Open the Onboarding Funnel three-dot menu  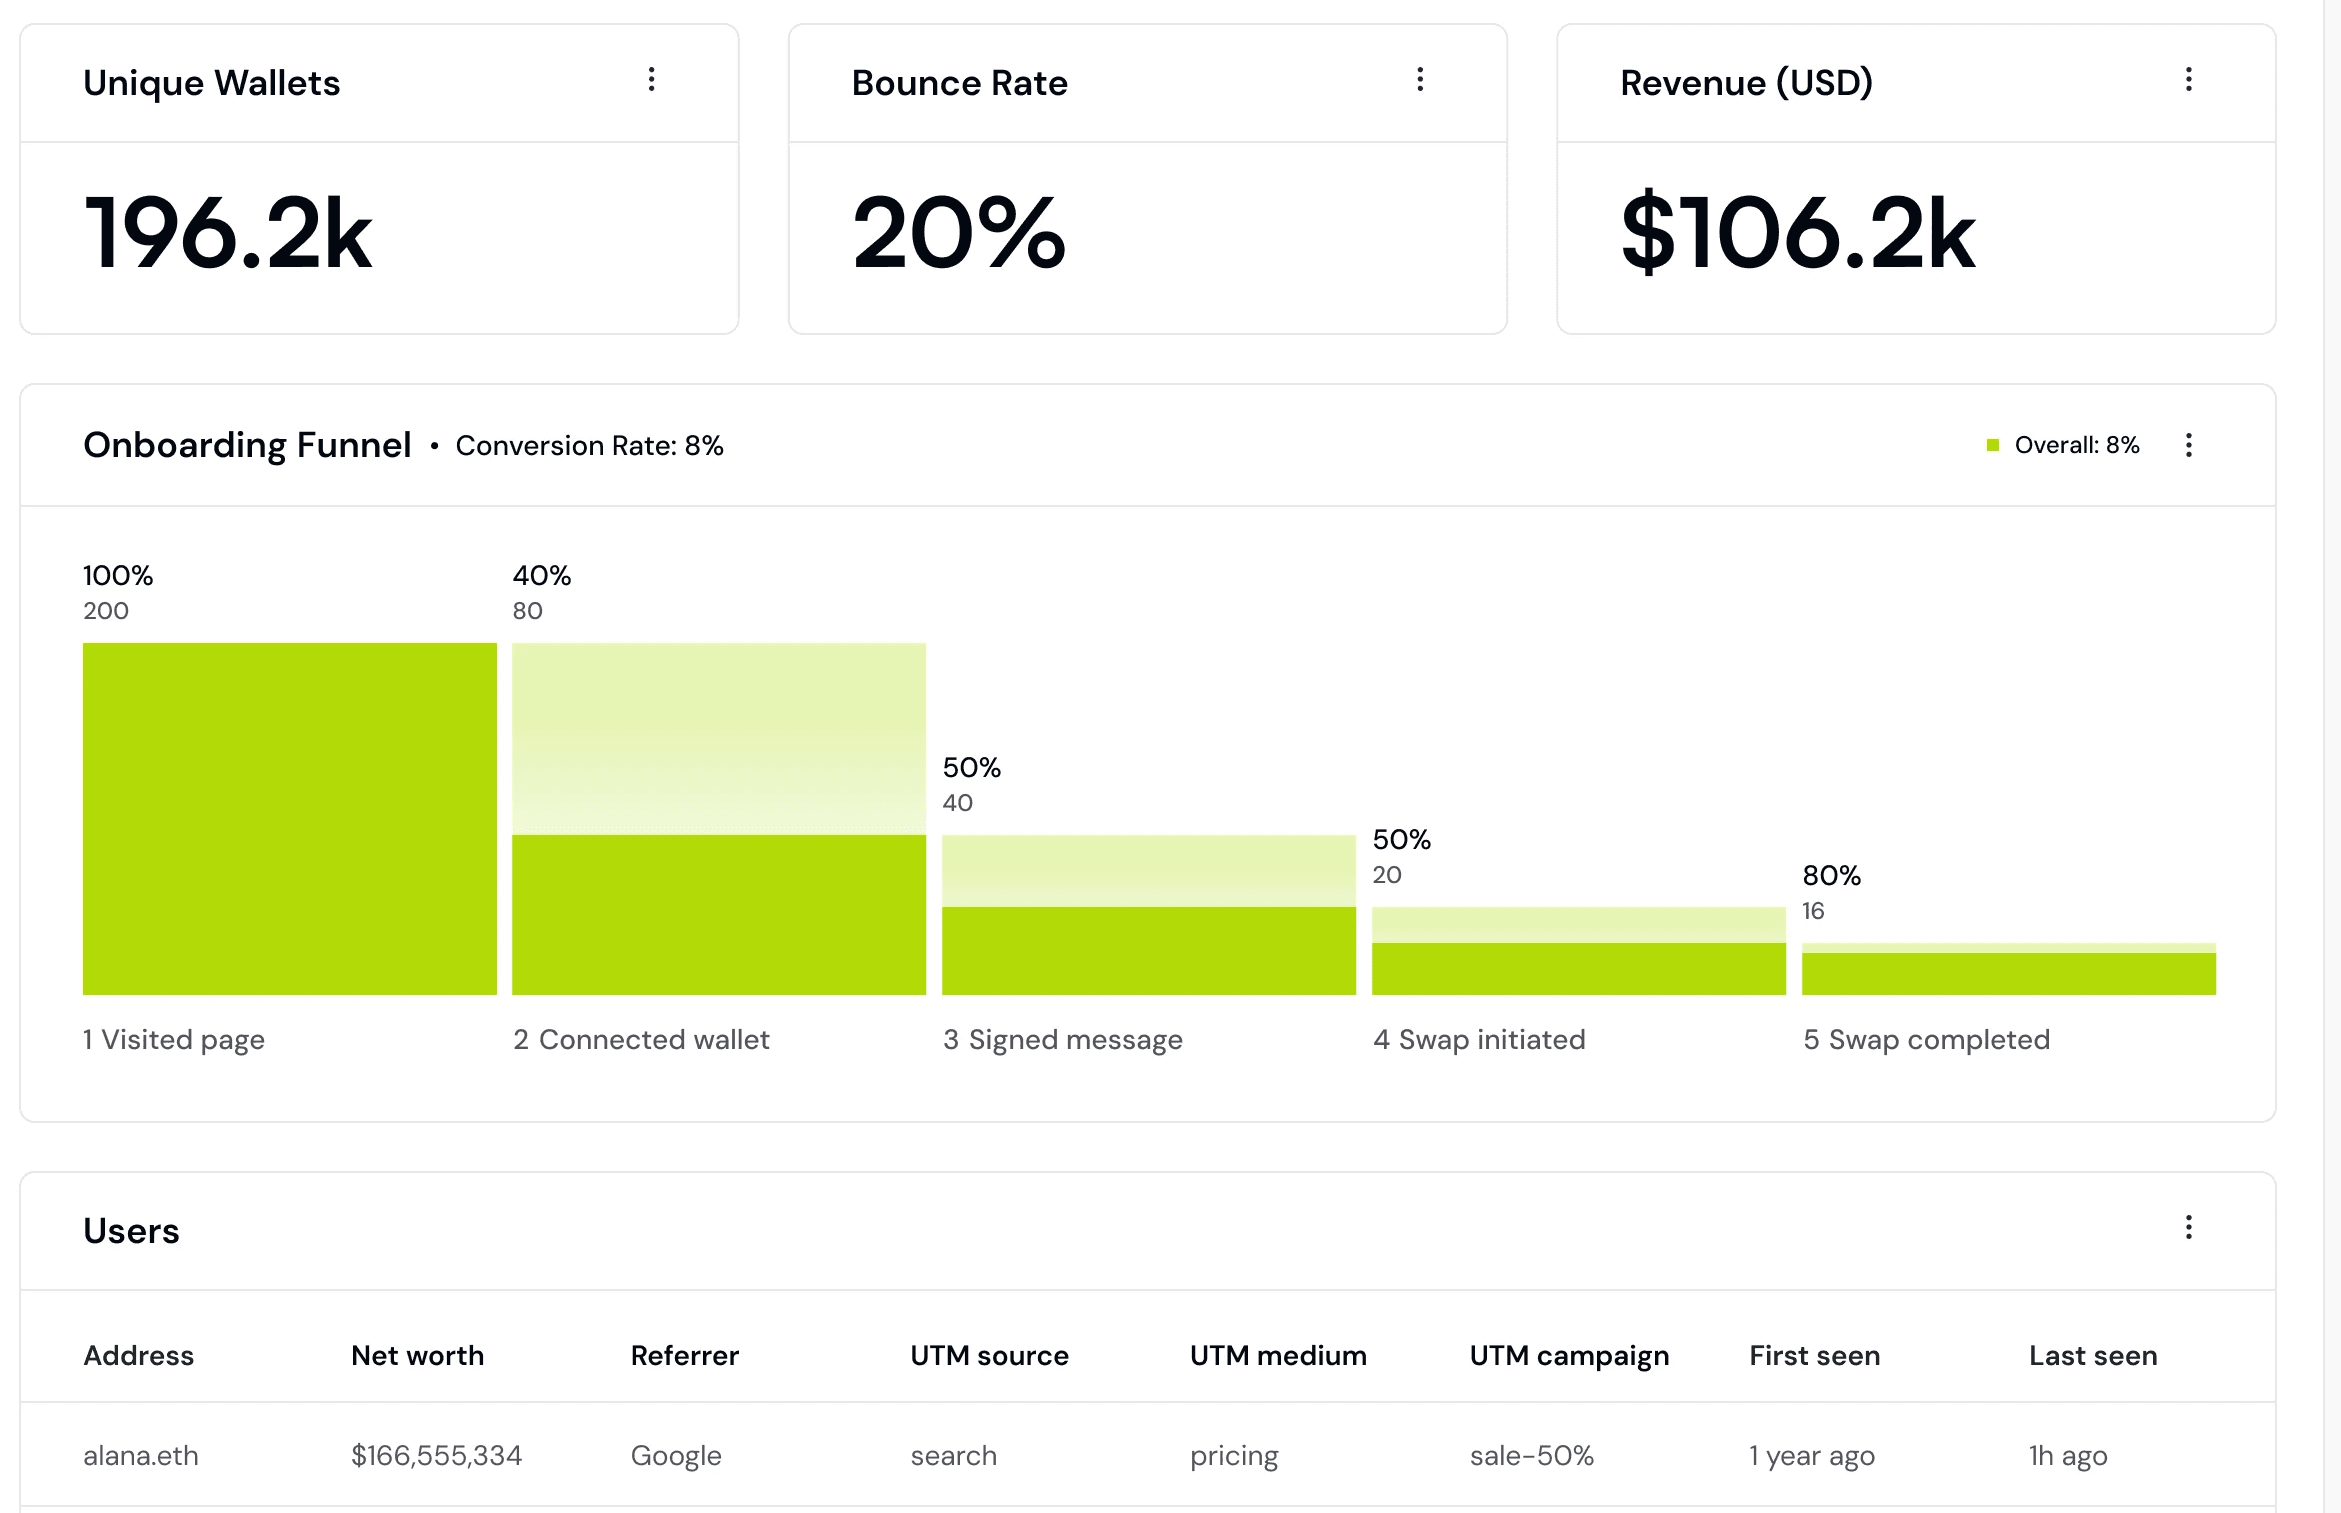coord(2188,445)
